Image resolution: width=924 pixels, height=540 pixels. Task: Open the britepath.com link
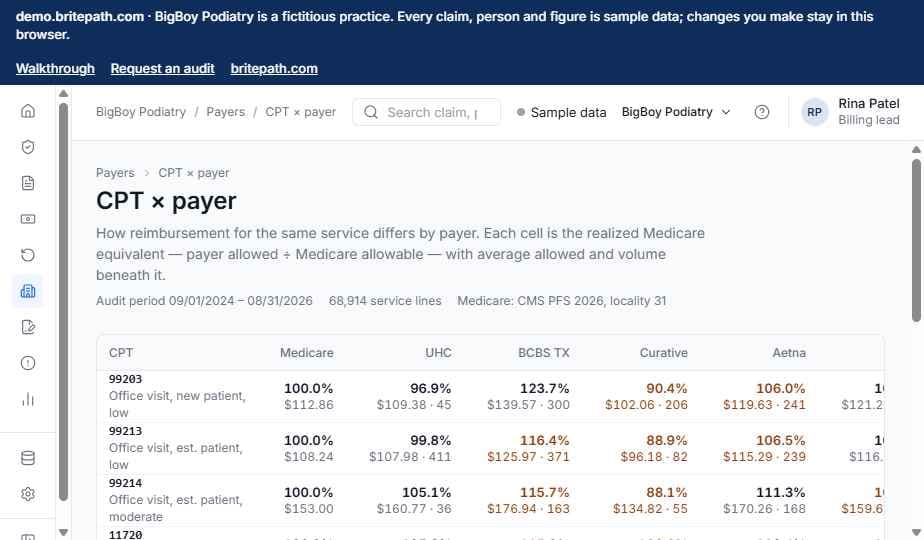tap(274, 68)
